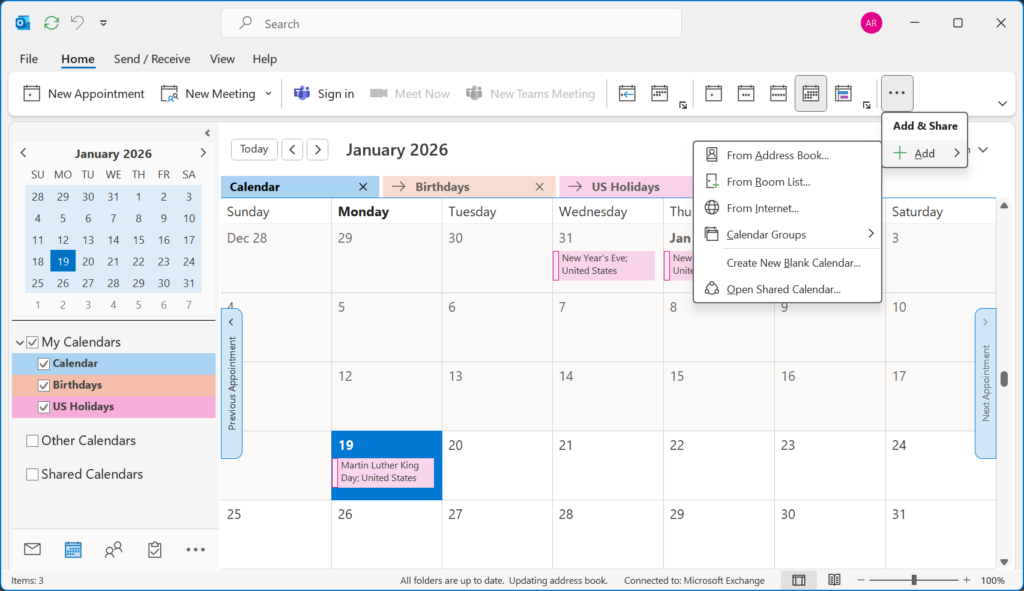Select the Schedule View icon
The height and width of the screenshot is (591, 1024).
843,93
